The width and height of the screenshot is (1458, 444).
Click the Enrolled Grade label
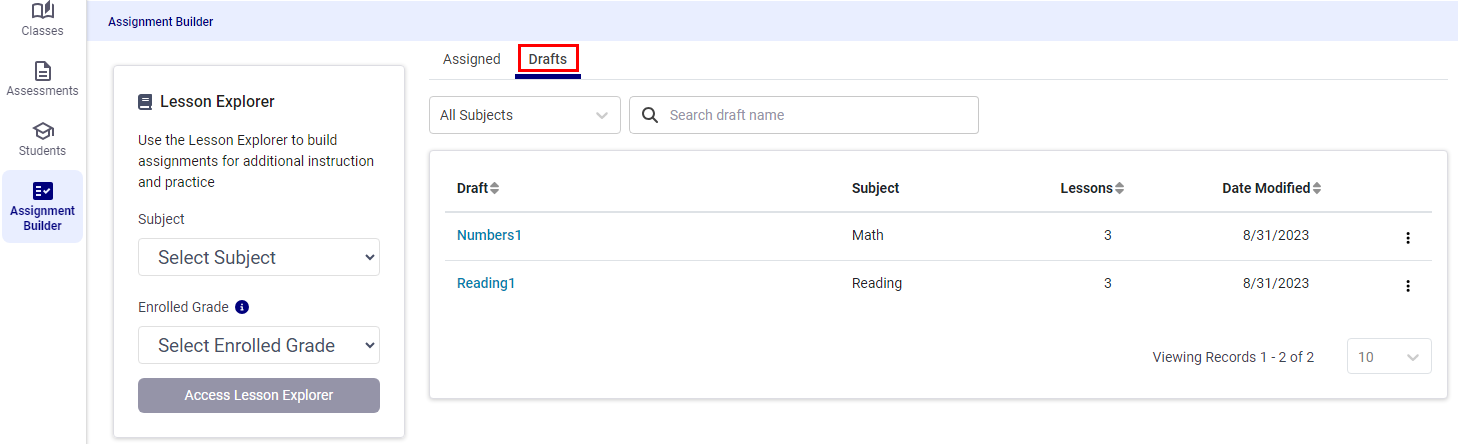coord(183,307)
